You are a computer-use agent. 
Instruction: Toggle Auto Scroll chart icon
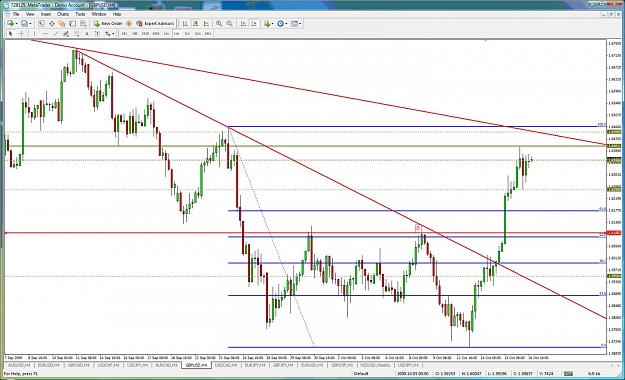click(x=243, y=24)
